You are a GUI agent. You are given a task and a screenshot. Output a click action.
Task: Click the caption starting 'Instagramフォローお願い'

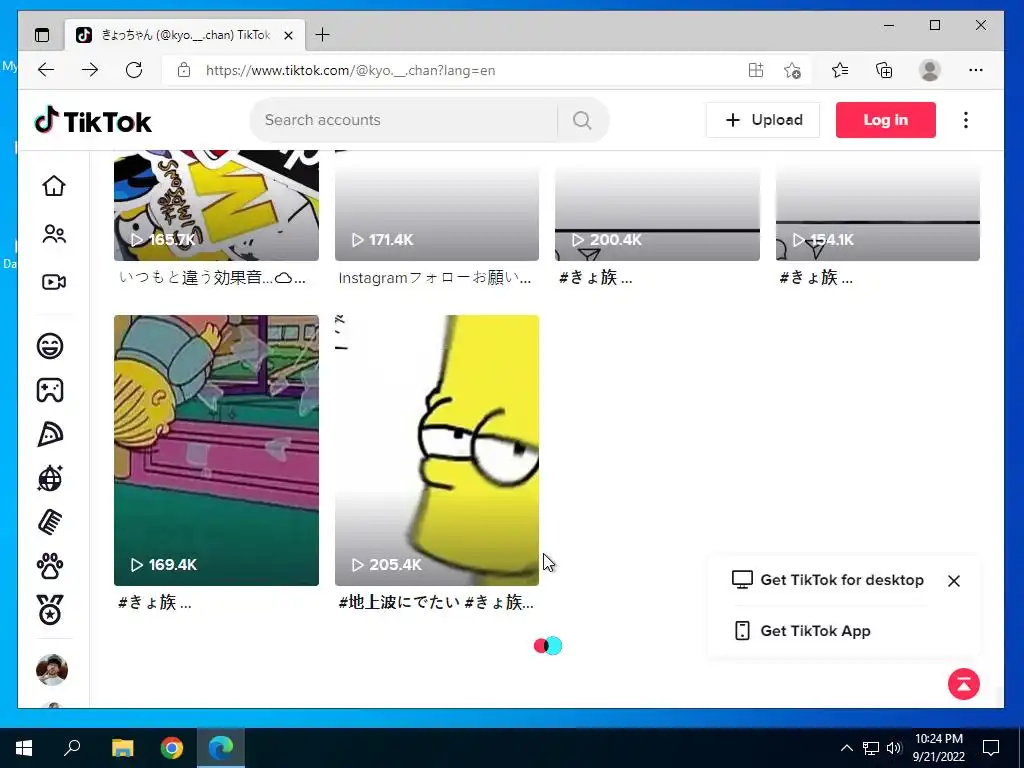(435, 278)
